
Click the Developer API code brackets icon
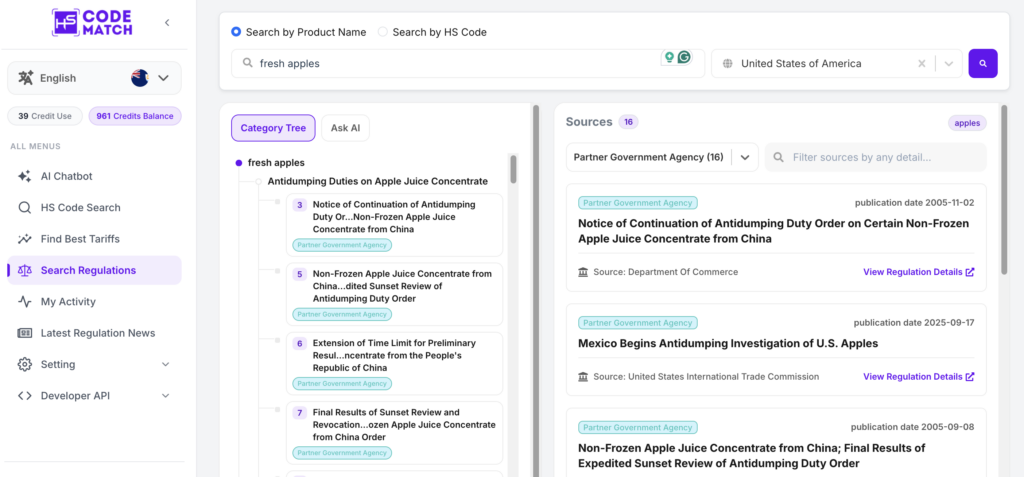24,396
